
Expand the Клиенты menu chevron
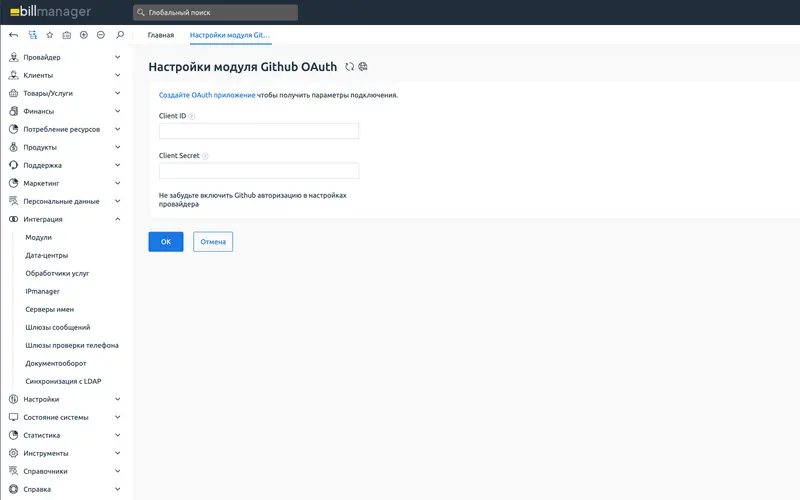[117, 75]
